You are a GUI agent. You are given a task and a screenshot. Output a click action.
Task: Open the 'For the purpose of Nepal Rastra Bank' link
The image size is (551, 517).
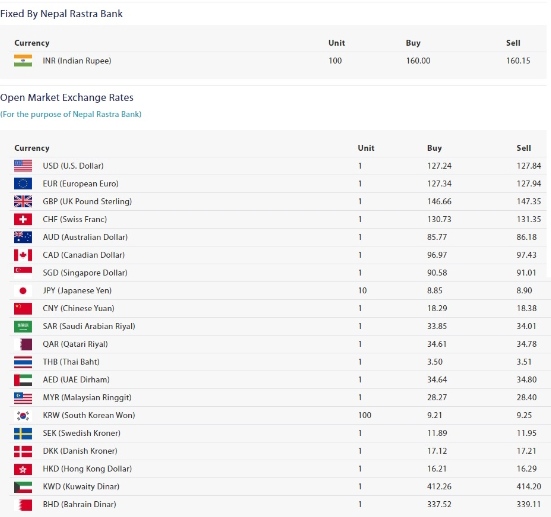(x=71, y=114)
